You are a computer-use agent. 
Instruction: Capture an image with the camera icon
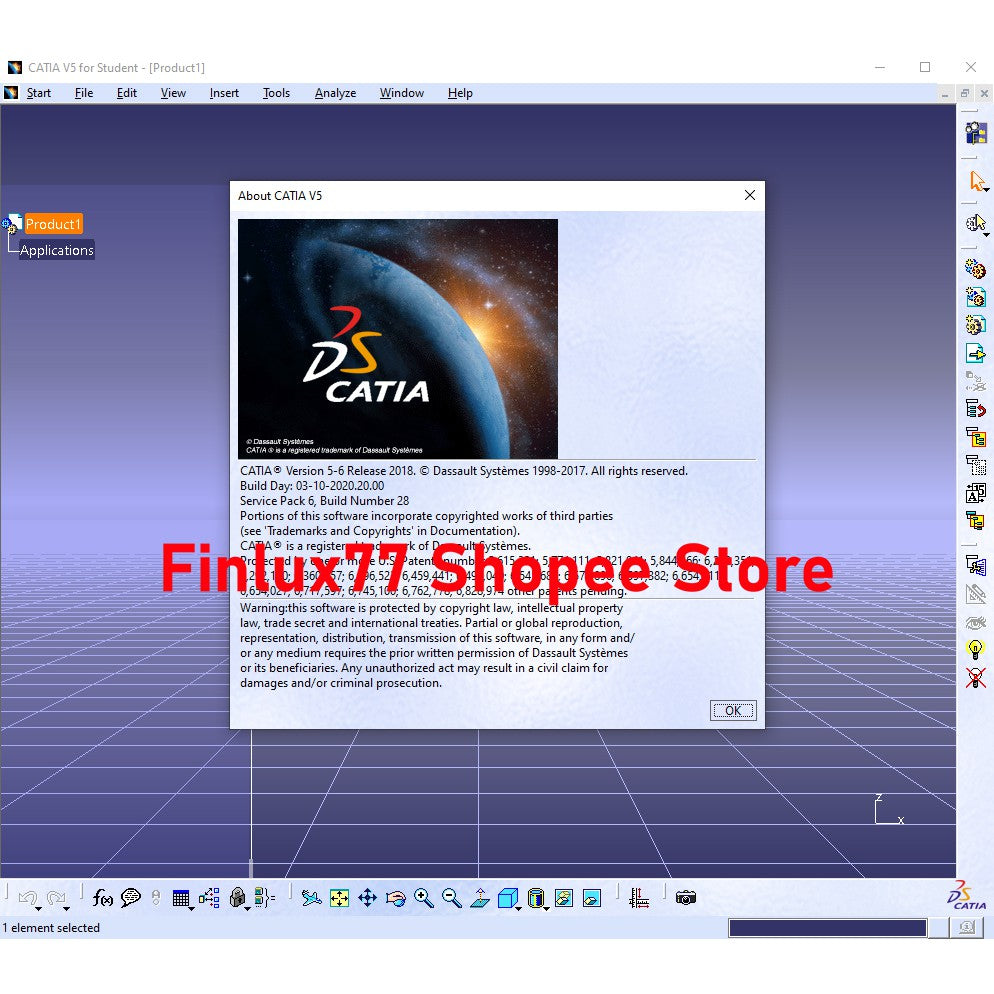point(685,897)
